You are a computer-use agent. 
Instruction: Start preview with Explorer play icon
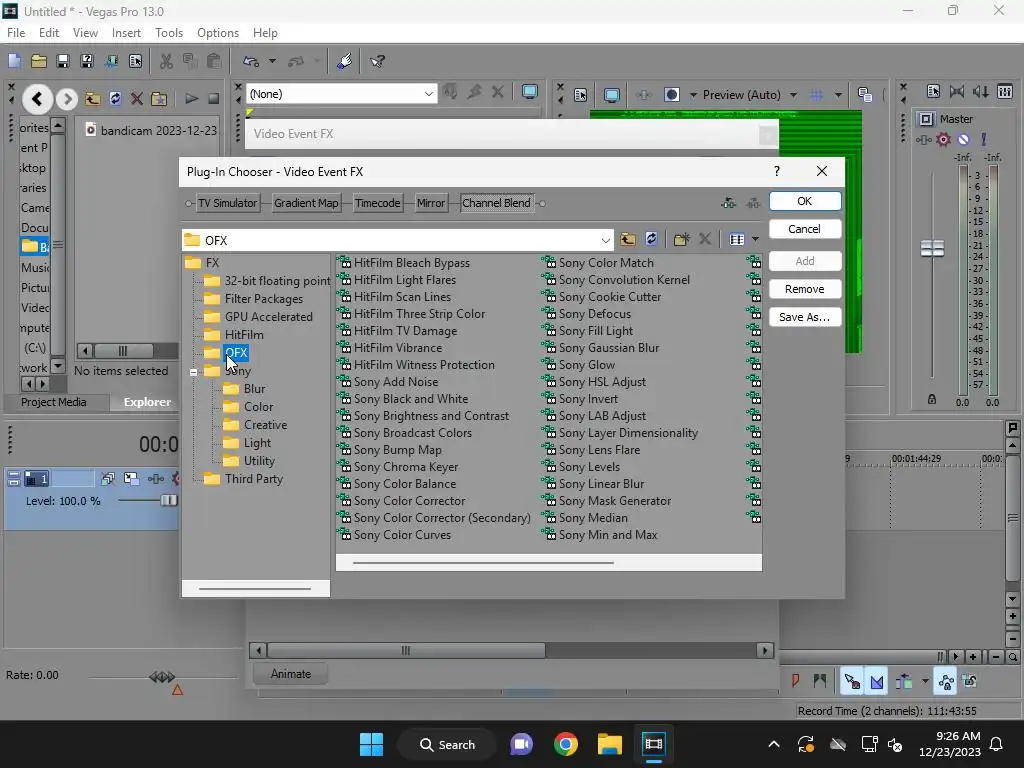pos(191,99)
